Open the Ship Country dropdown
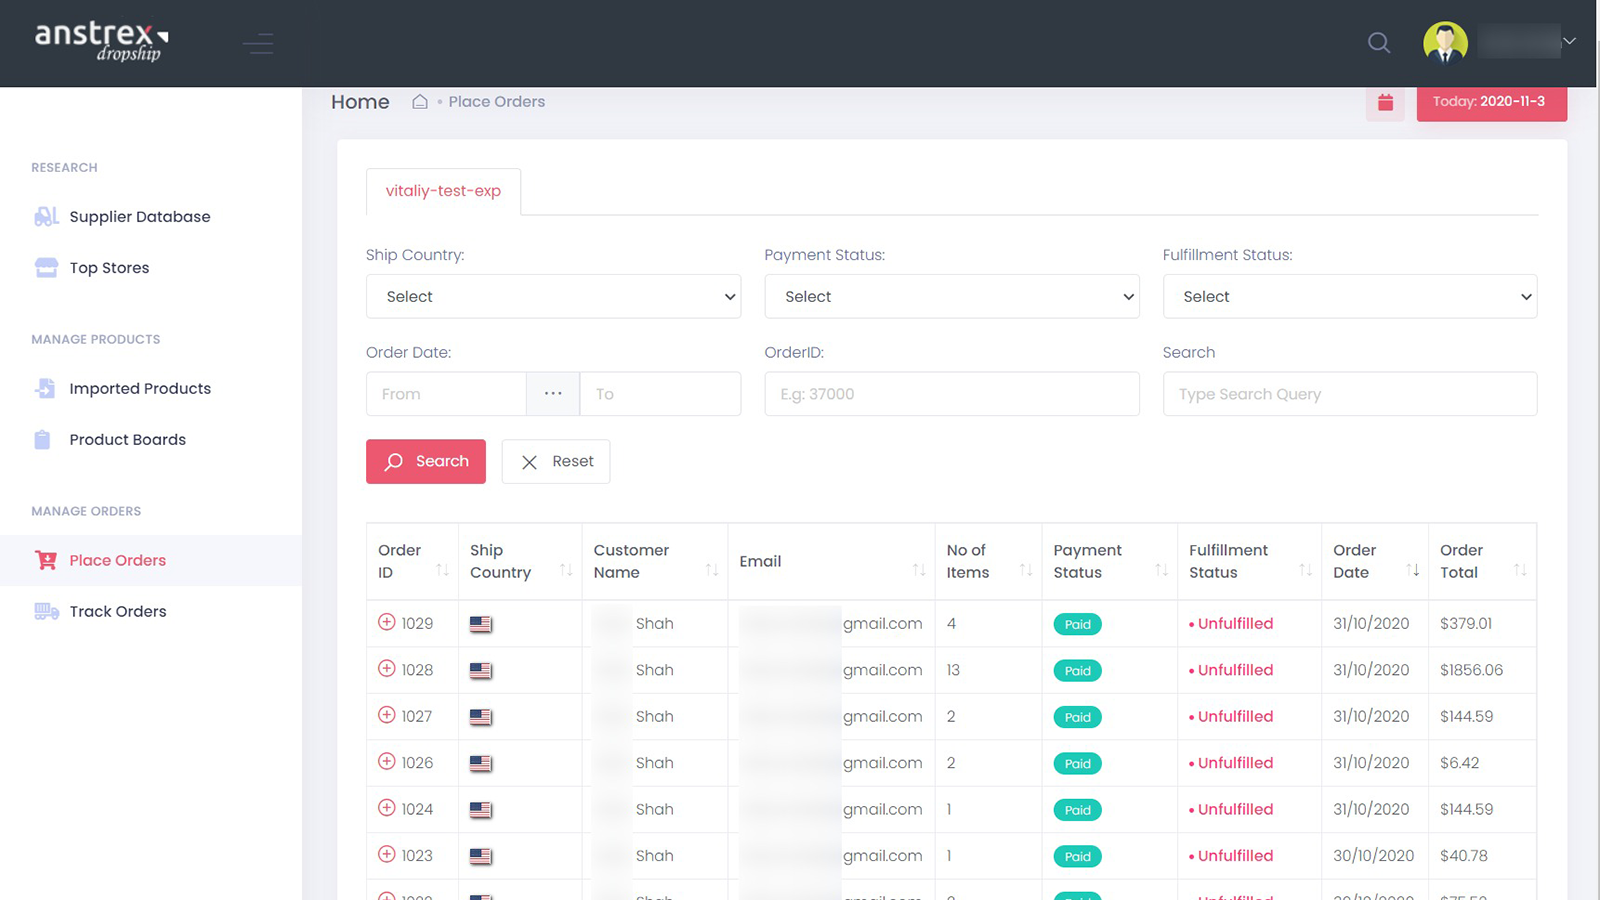The width and height of the screenshot is (1600, 900). (x=553, y=296)
